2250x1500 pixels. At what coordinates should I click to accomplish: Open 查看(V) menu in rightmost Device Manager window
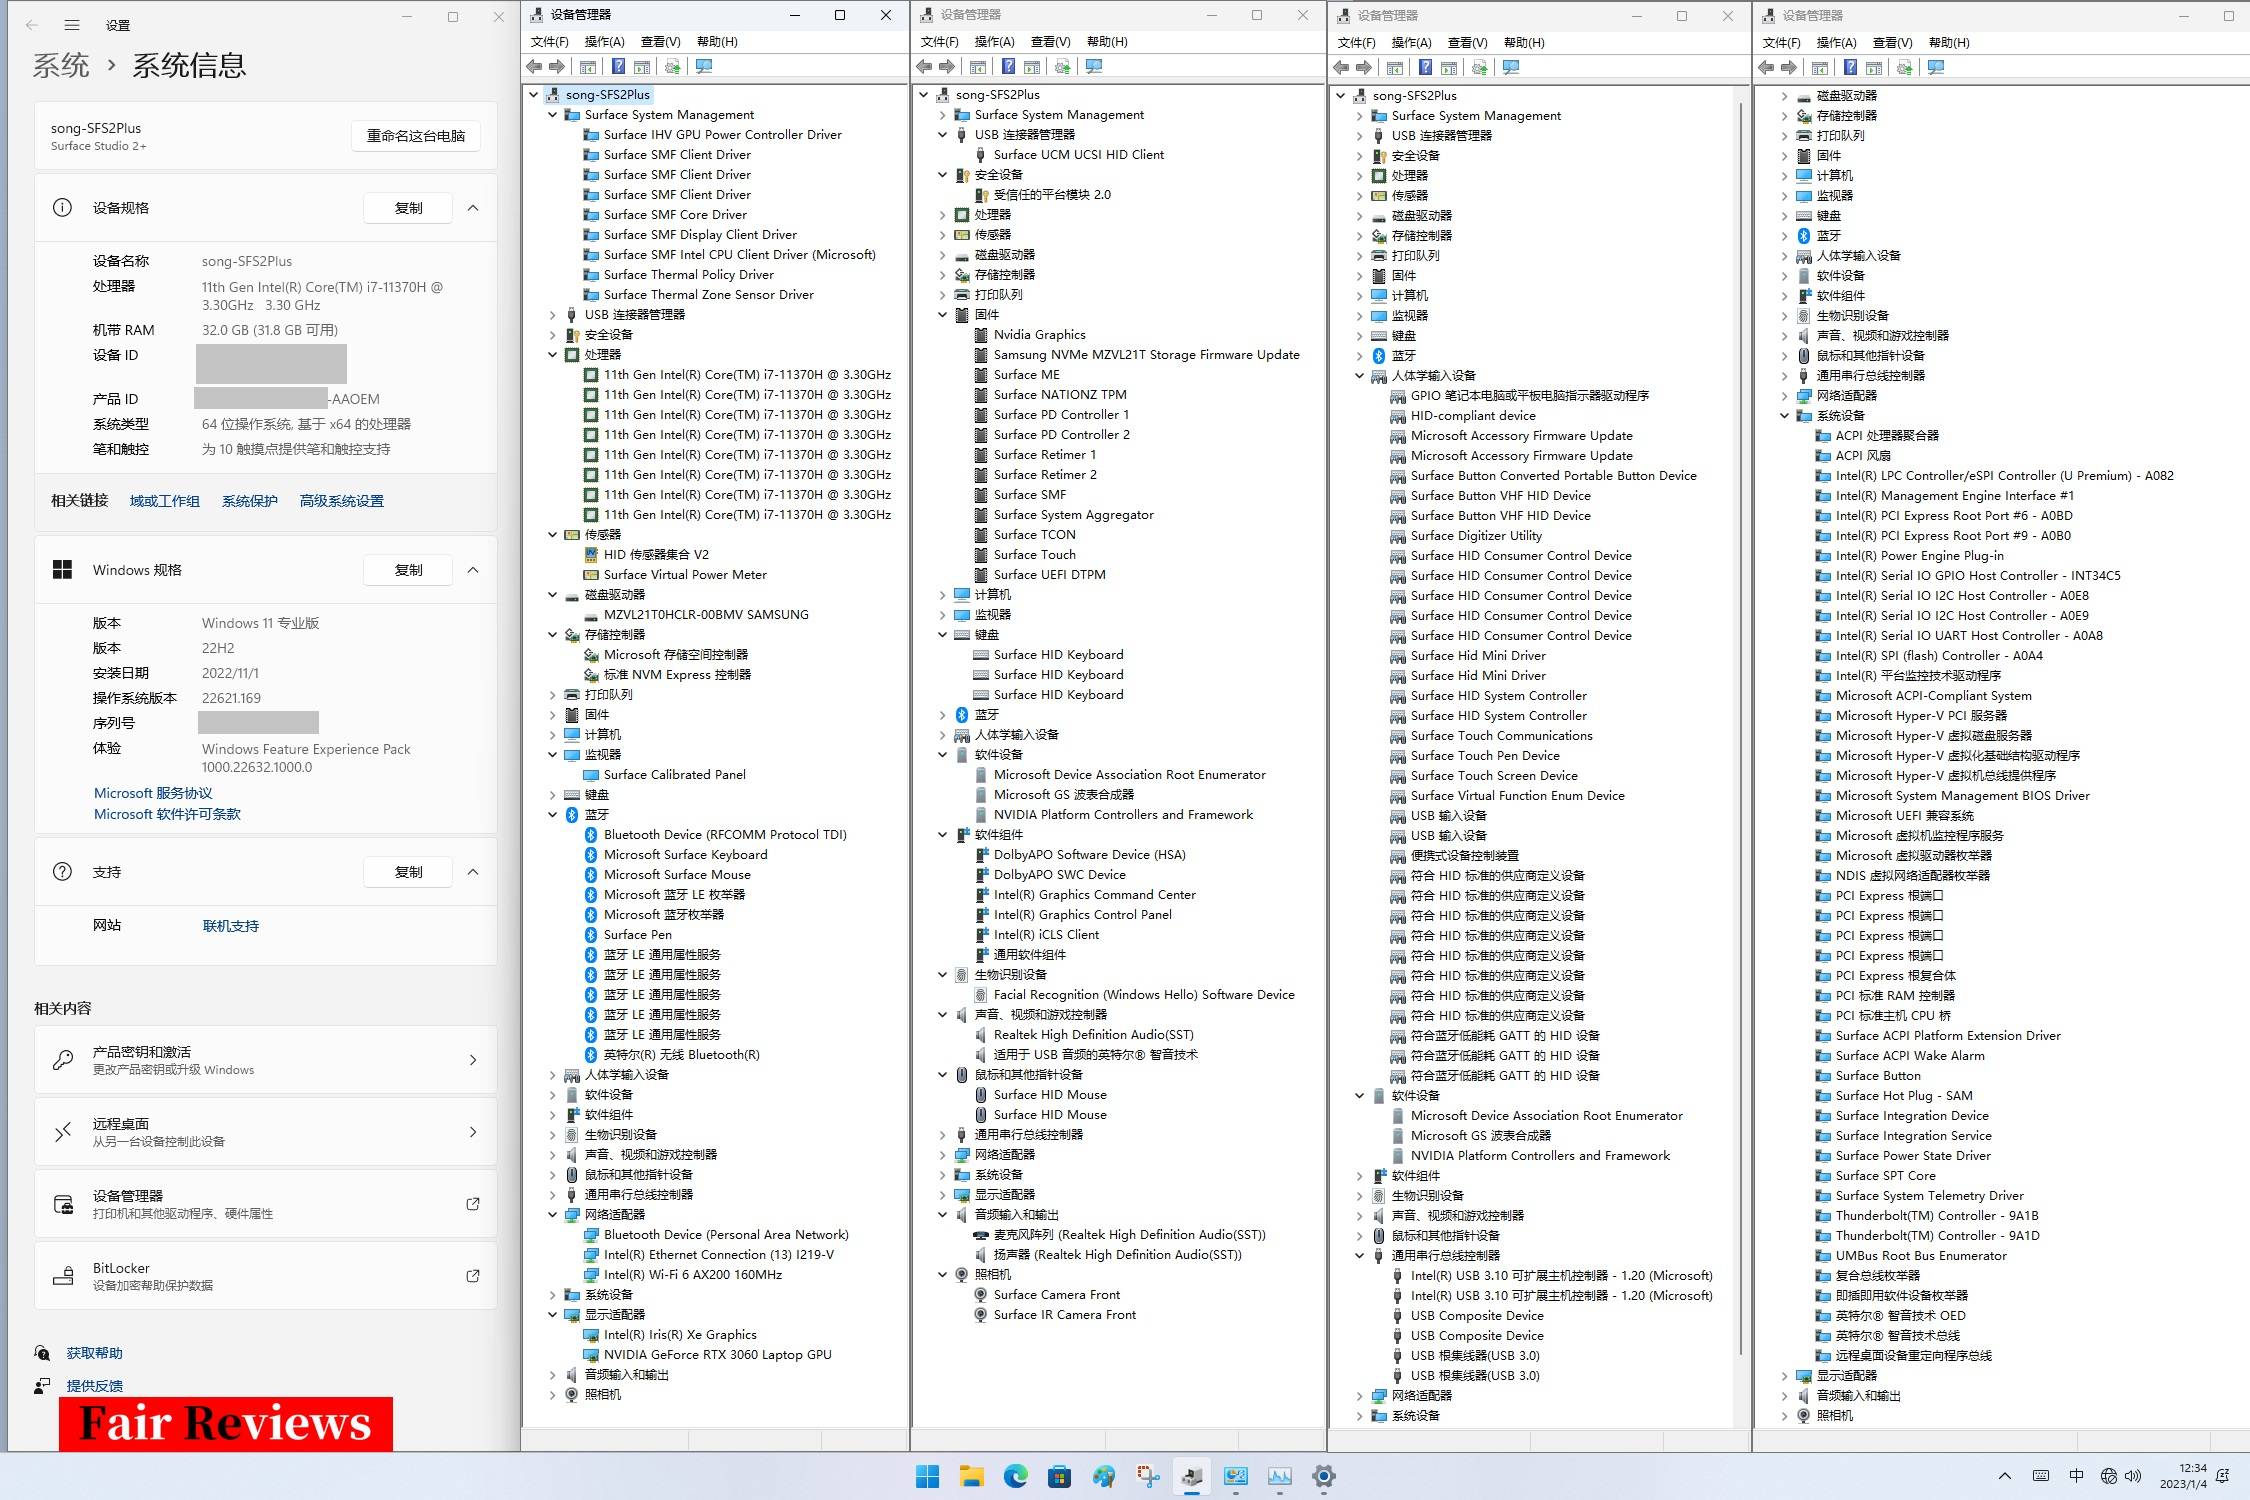click(1891, 43)
